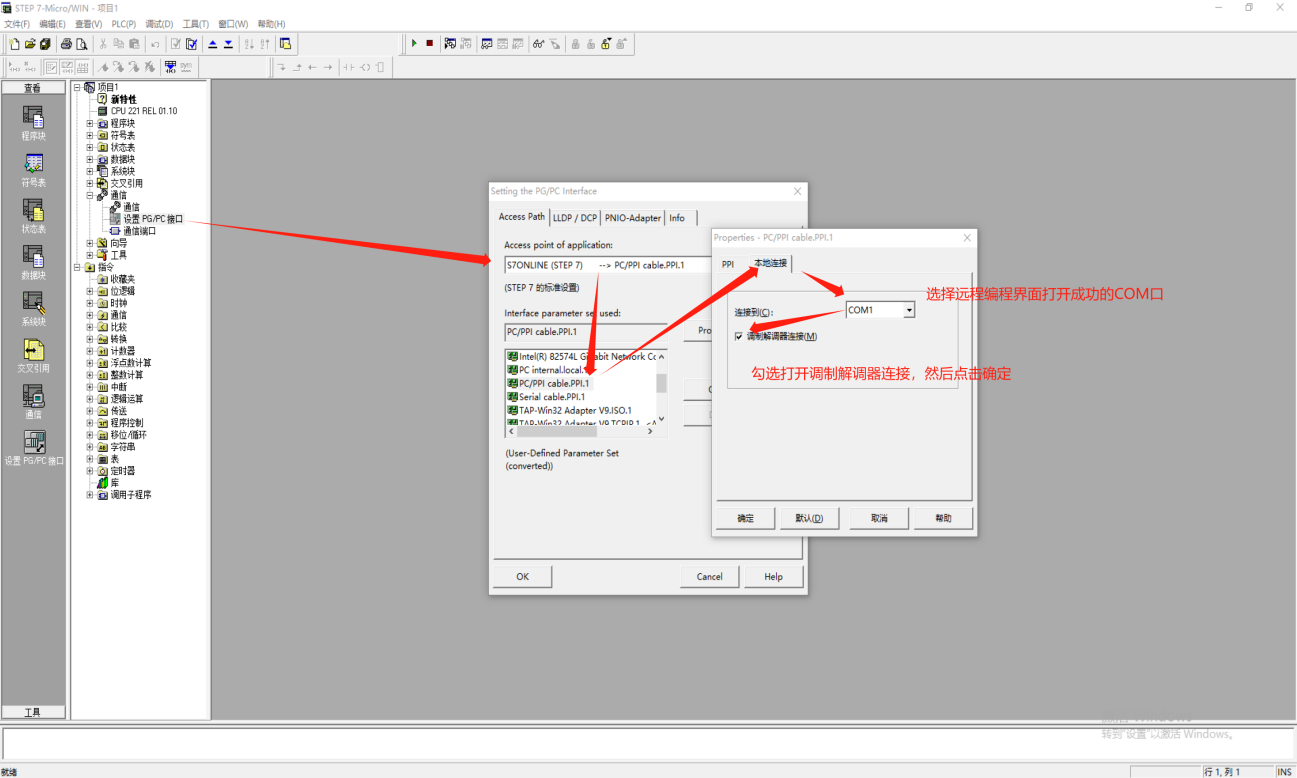The width and height of the screenshot is (1297, 778).
Task: Collapse the 指令 instruction tree root
Action: 77,267
